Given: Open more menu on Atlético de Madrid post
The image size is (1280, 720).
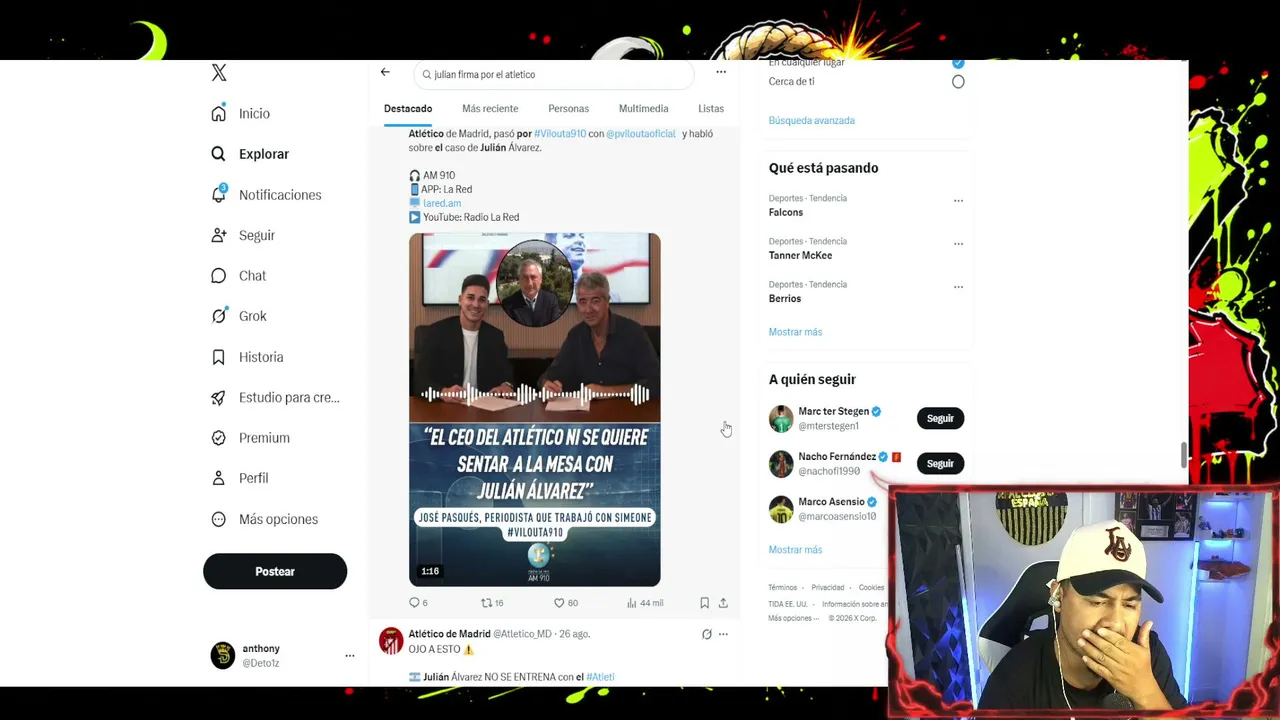Looking at the screenshot, I should click(723, 634).
